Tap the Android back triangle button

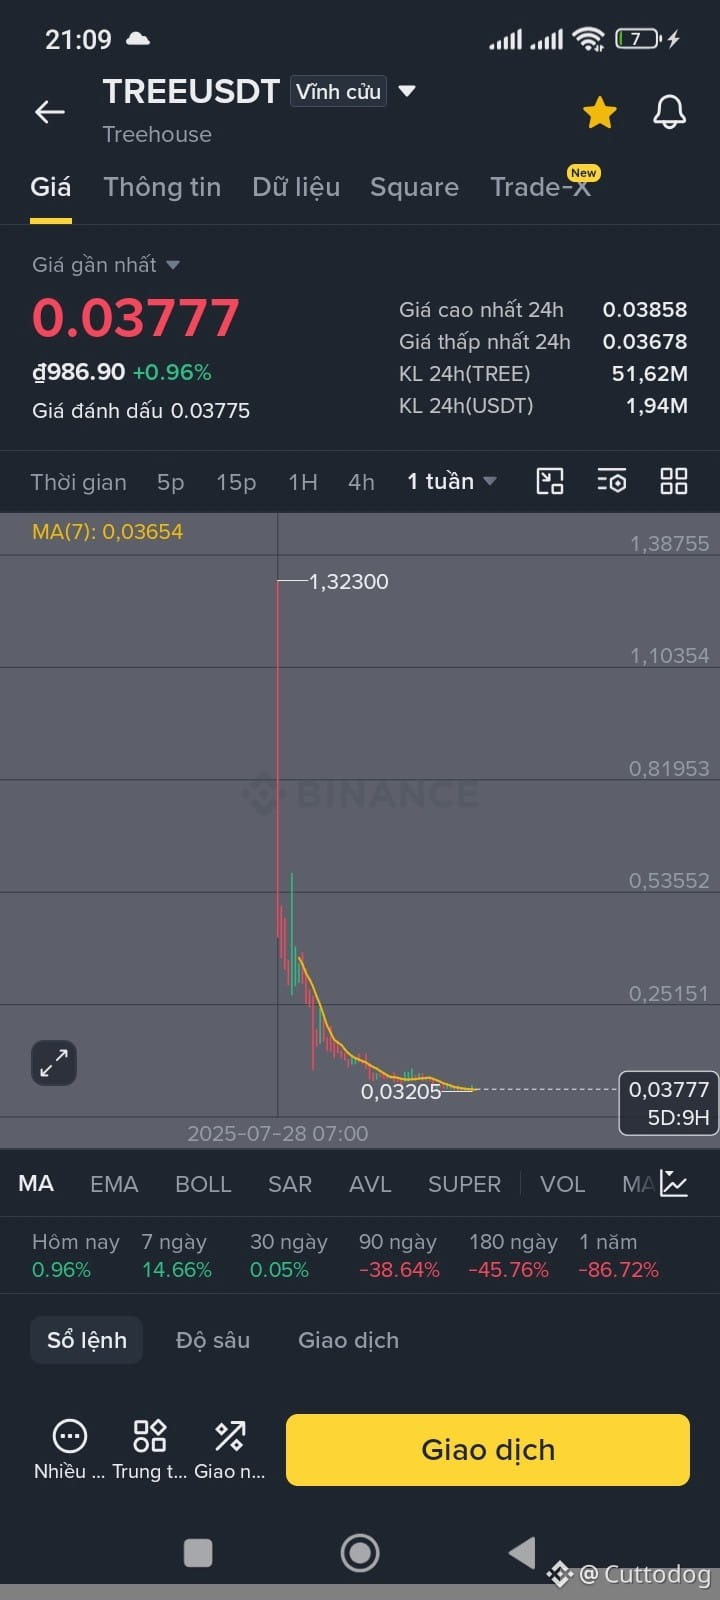(522, 1553)
